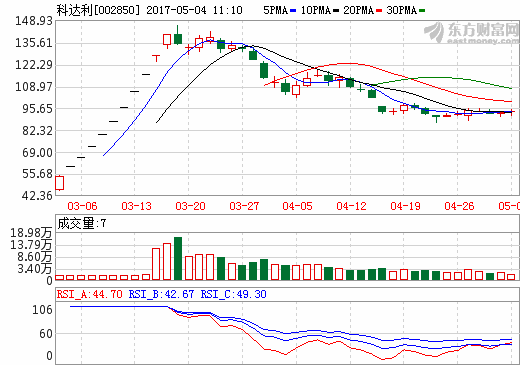The width and height of the screenshot is (520, 365).
Task: Click the 20PMA legend label
Action: click(x=359, y=10)
